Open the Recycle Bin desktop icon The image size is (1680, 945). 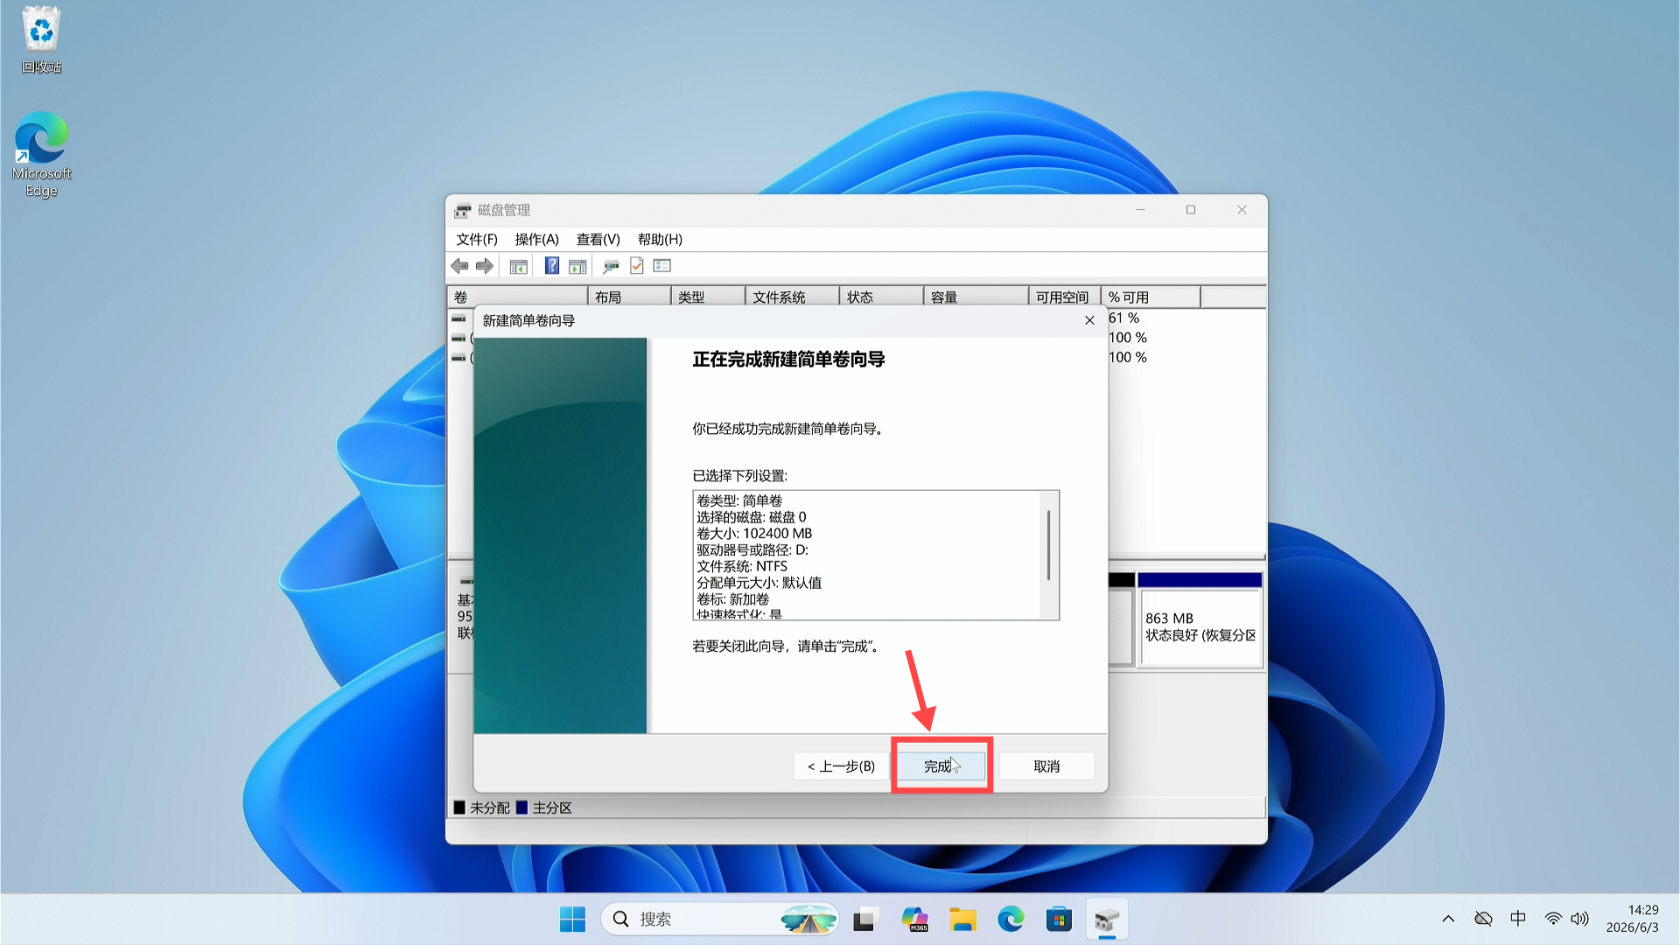tap(42, 40)
